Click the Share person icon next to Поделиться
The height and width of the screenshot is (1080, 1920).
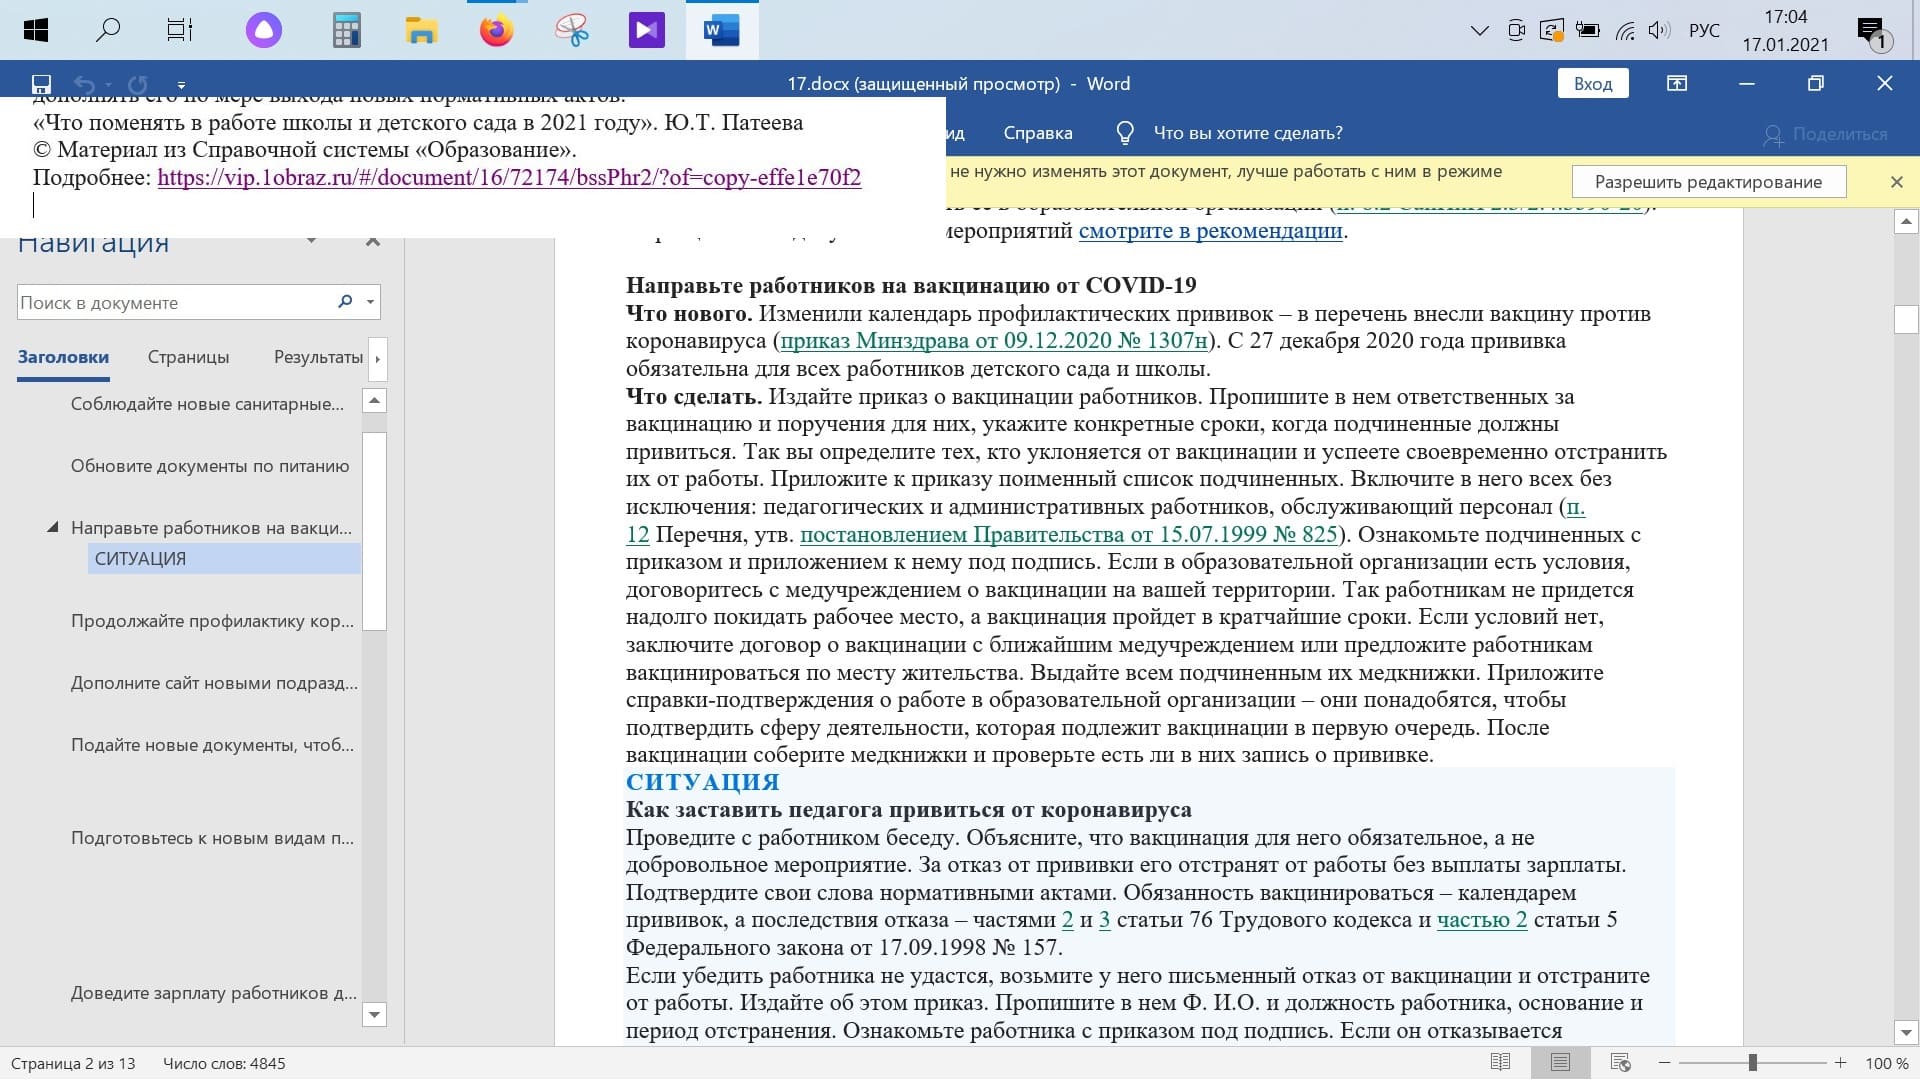[1772, 135]
